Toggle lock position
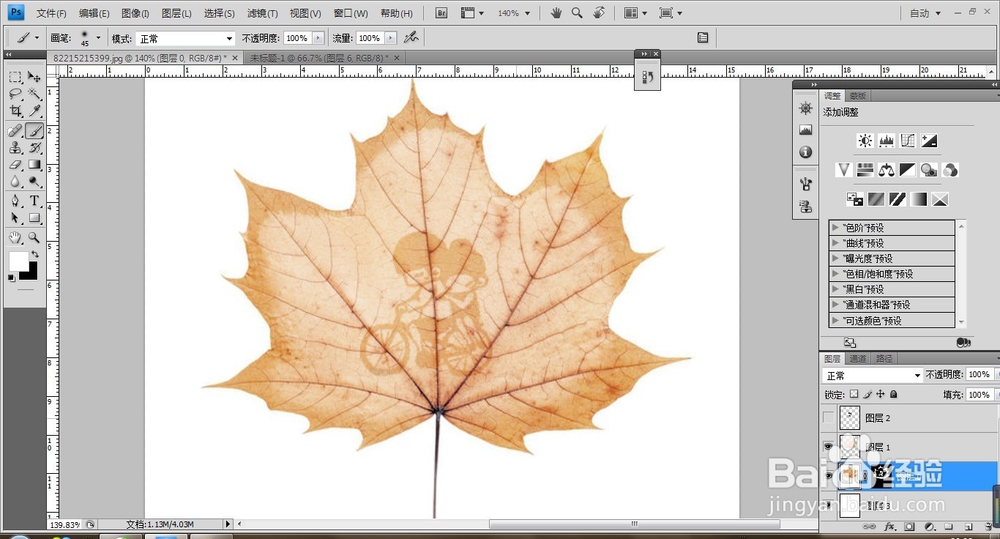The image size is (1000, 539). 881,394
